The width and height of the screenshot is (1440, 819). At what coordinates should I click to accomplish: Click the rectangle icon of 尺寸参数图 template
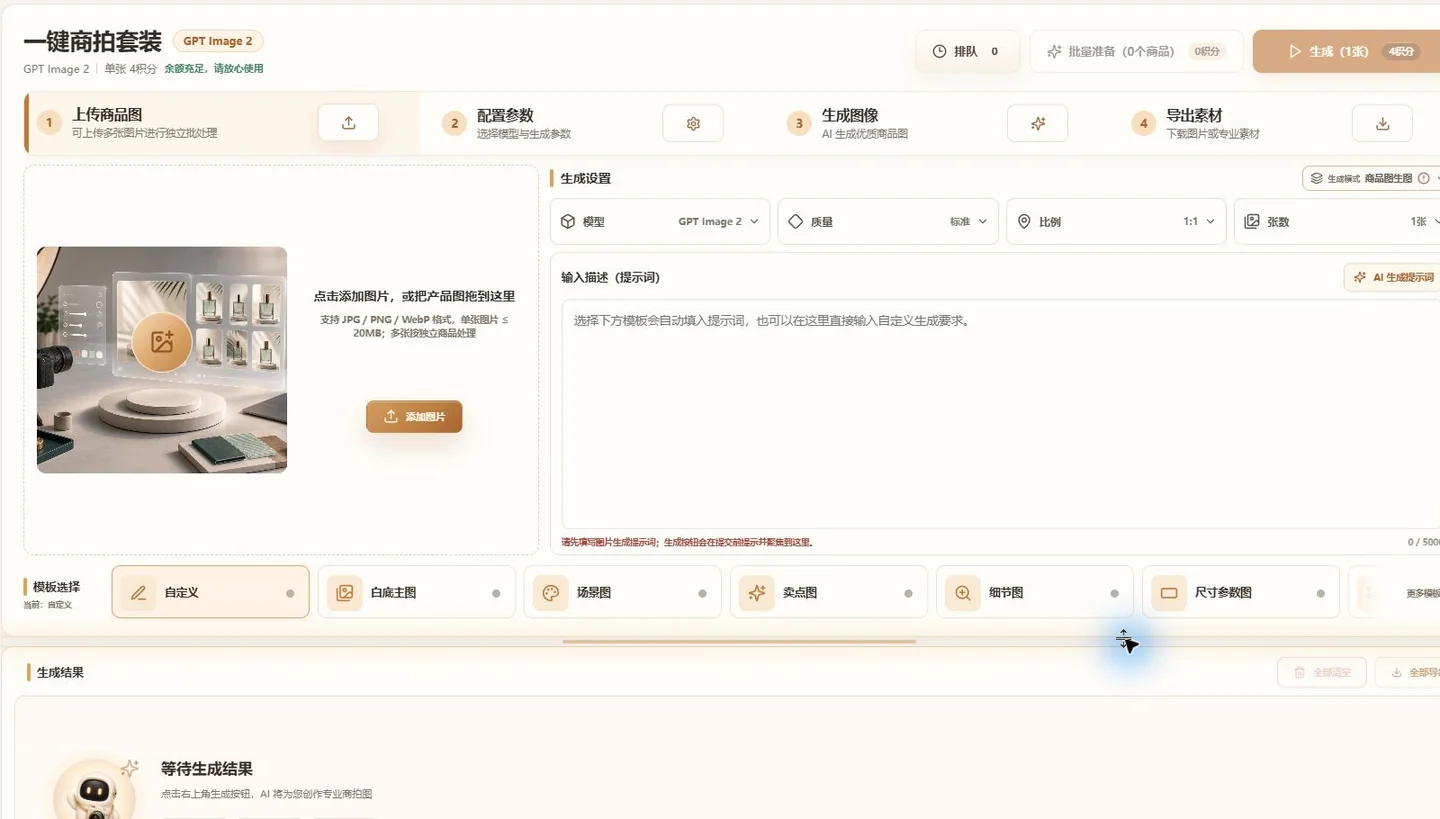1169,592
